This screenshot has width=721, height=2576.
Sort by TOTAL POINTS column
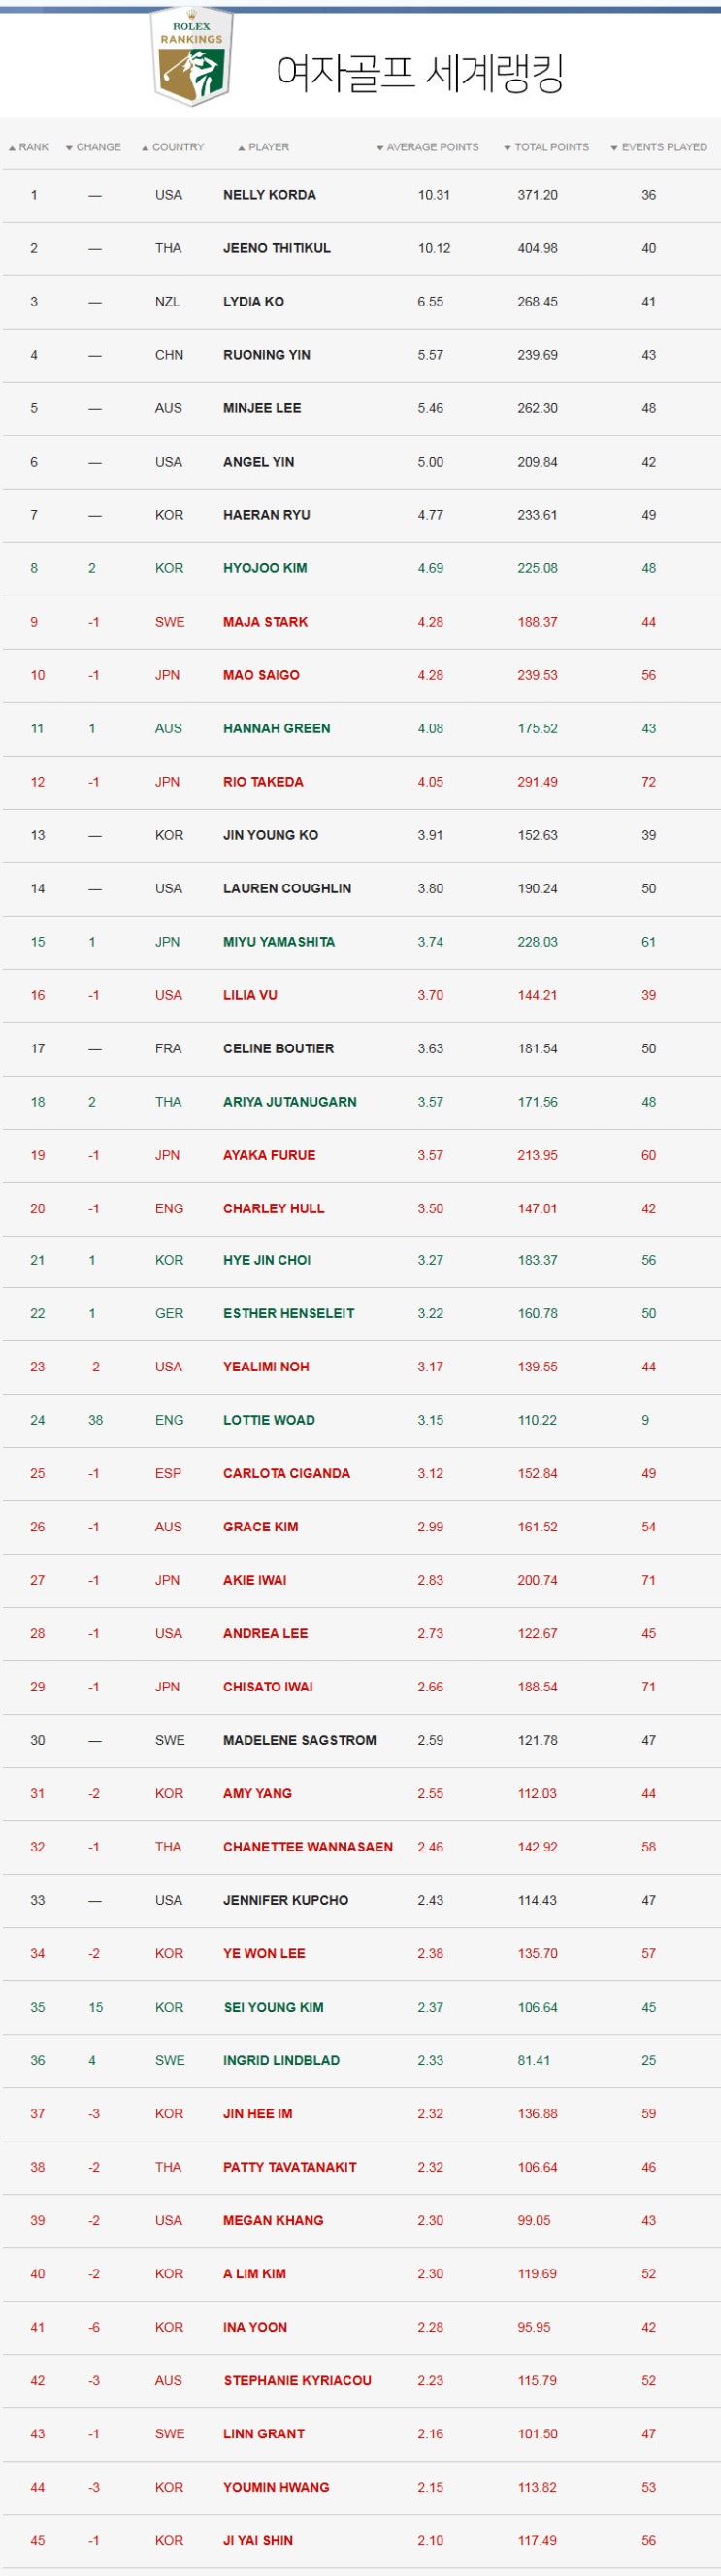(546, 147)
